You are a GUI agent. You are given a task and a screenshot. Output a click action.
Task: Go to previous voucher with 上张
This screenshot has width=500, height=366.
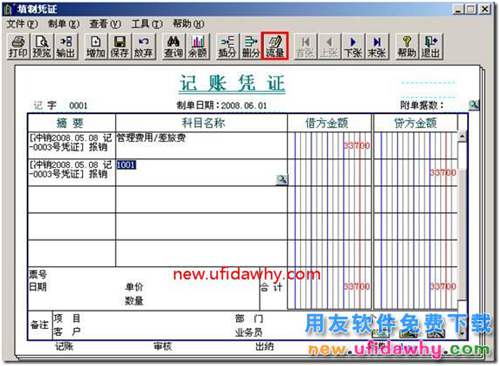[329, 46]
